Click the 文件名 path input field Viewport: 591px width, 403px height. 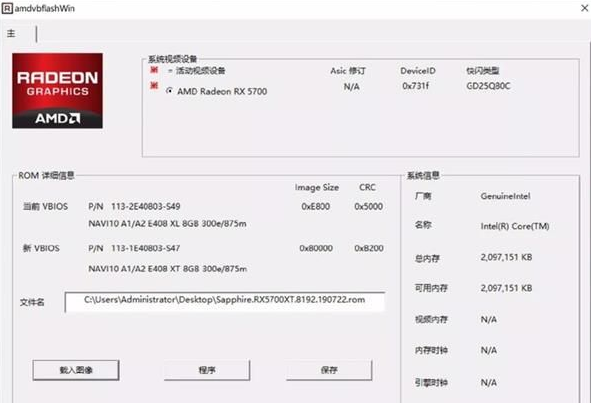pyautogui.click(x=225, y=302)
